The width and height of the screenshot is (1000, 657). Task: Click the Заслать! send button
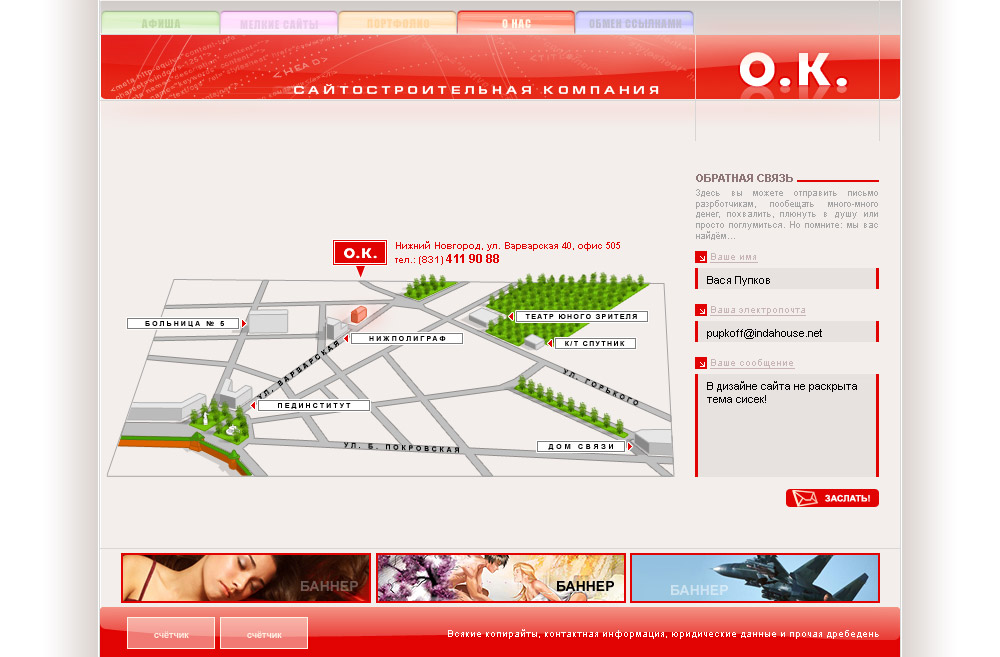coord(832,498)
